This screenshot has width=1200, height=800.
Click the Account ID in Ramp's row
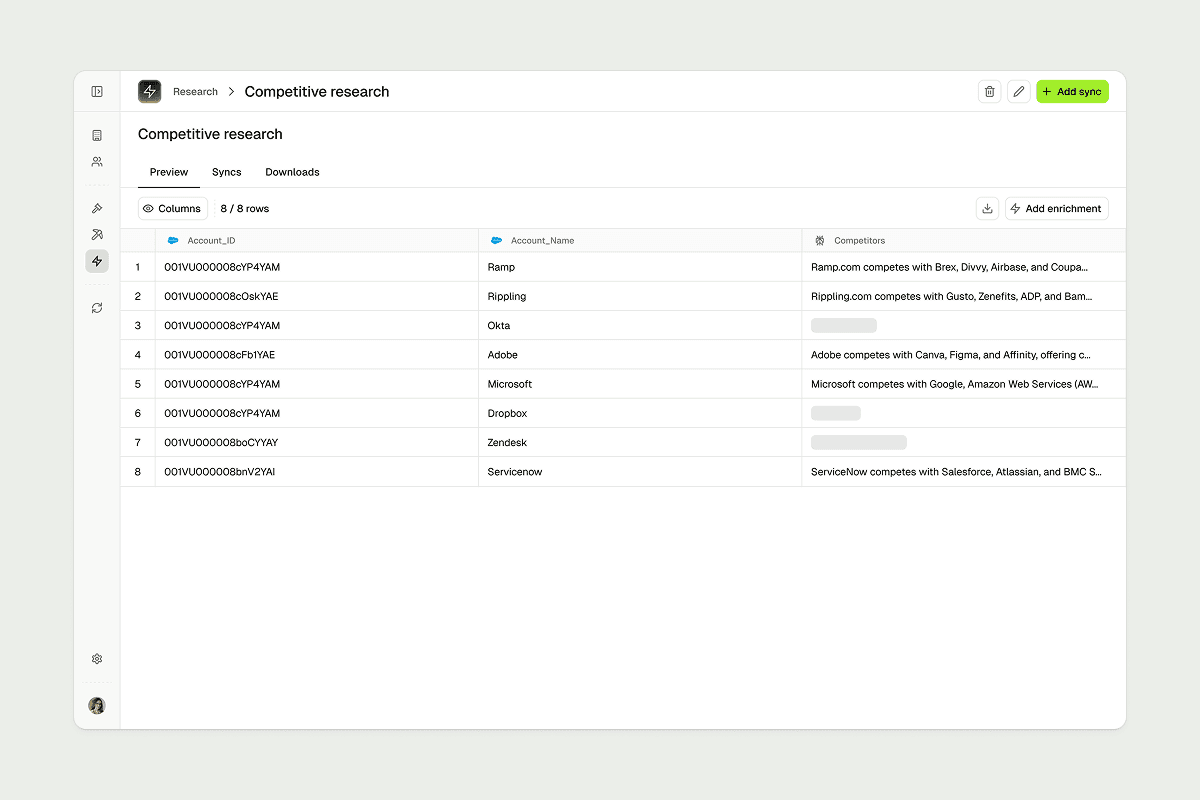coord(222,267)
